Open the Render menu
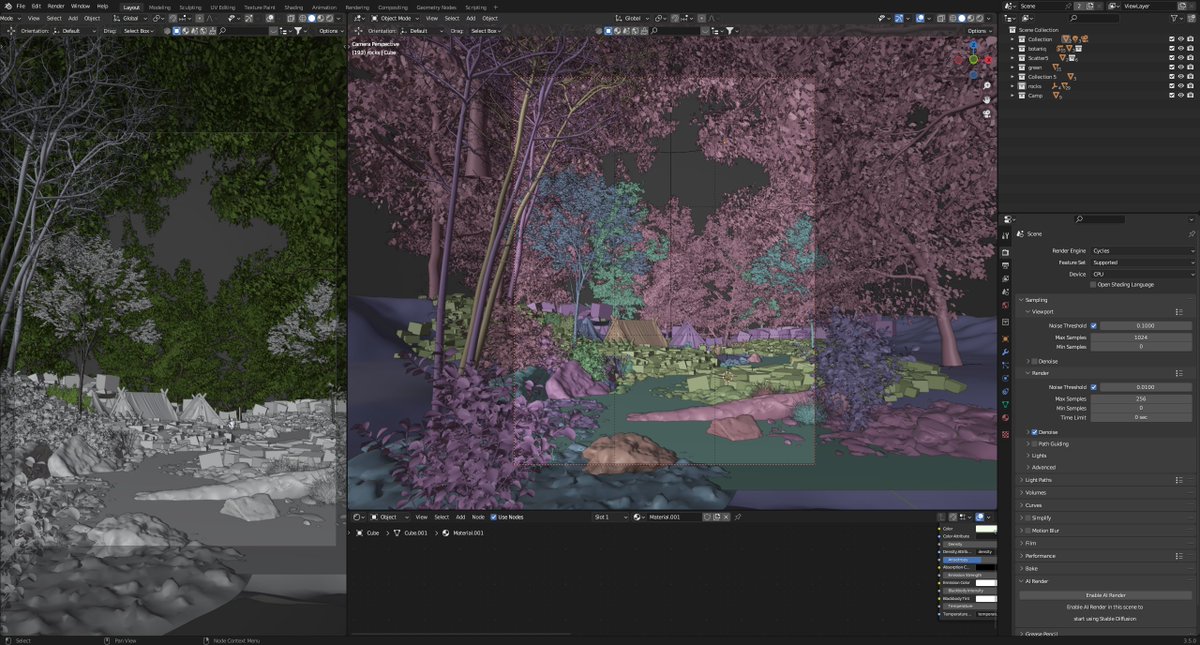Screen dimensions: 1200x645 point(56,6)
